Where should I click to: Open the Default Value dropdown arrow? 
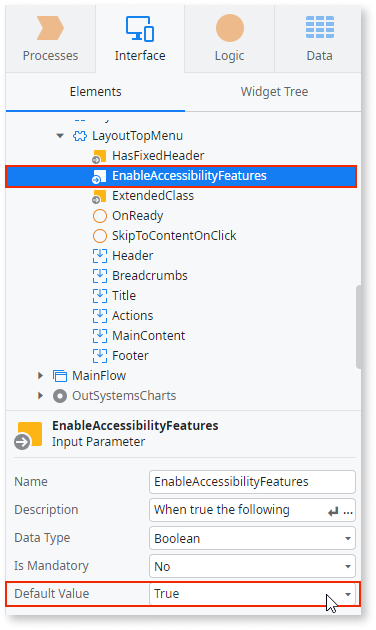click(348, 594)
